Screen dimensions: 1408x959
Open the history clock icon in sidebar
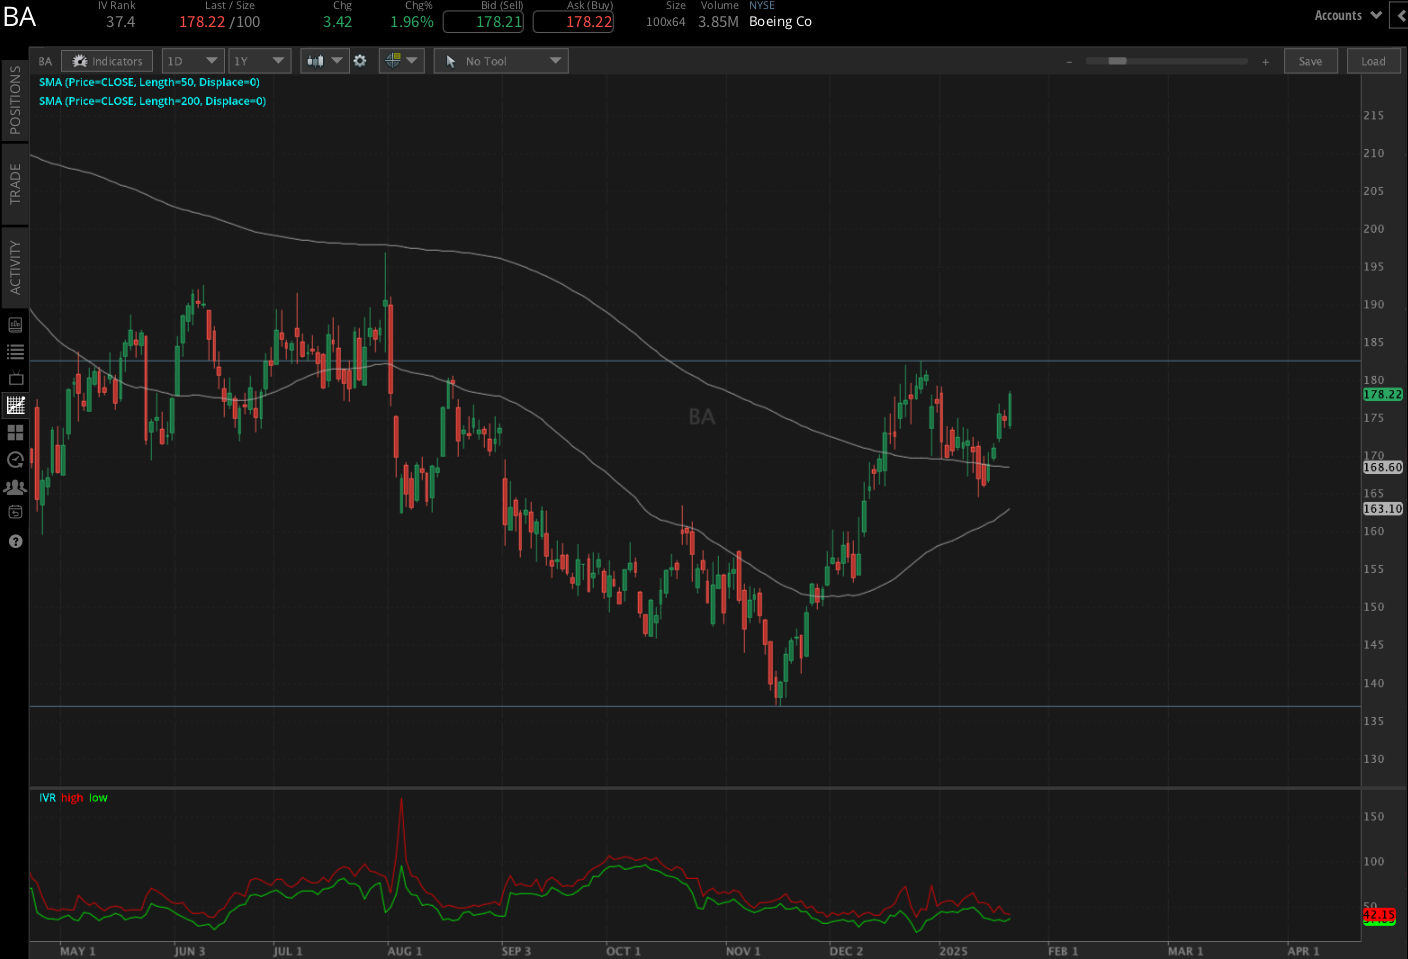15,460
